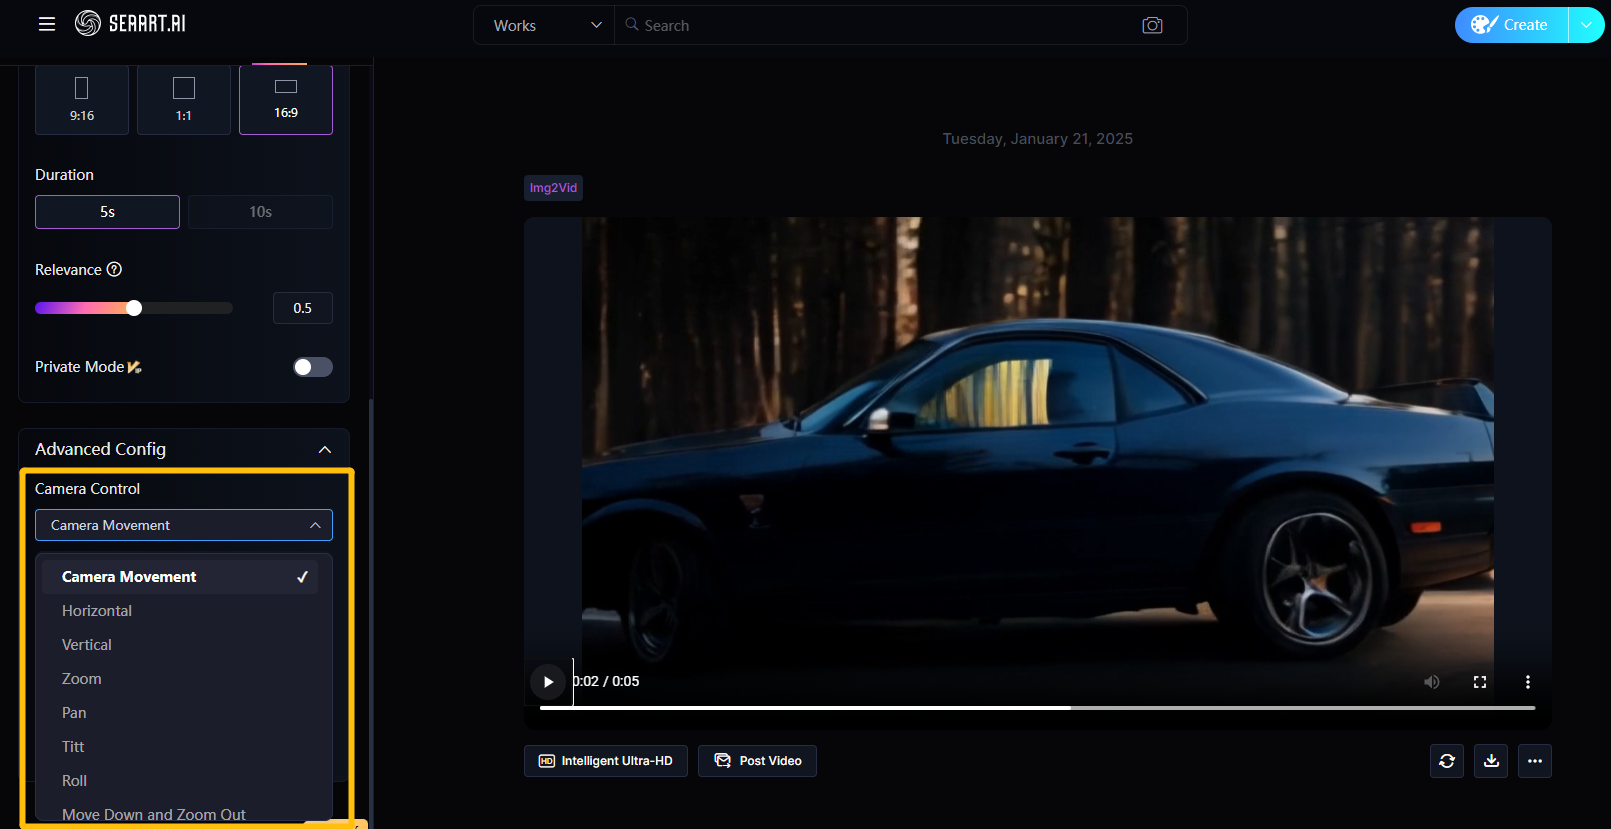Open the three-dot more actions button
This screenshot has height=829, width=1611.
coord(1535,761)
